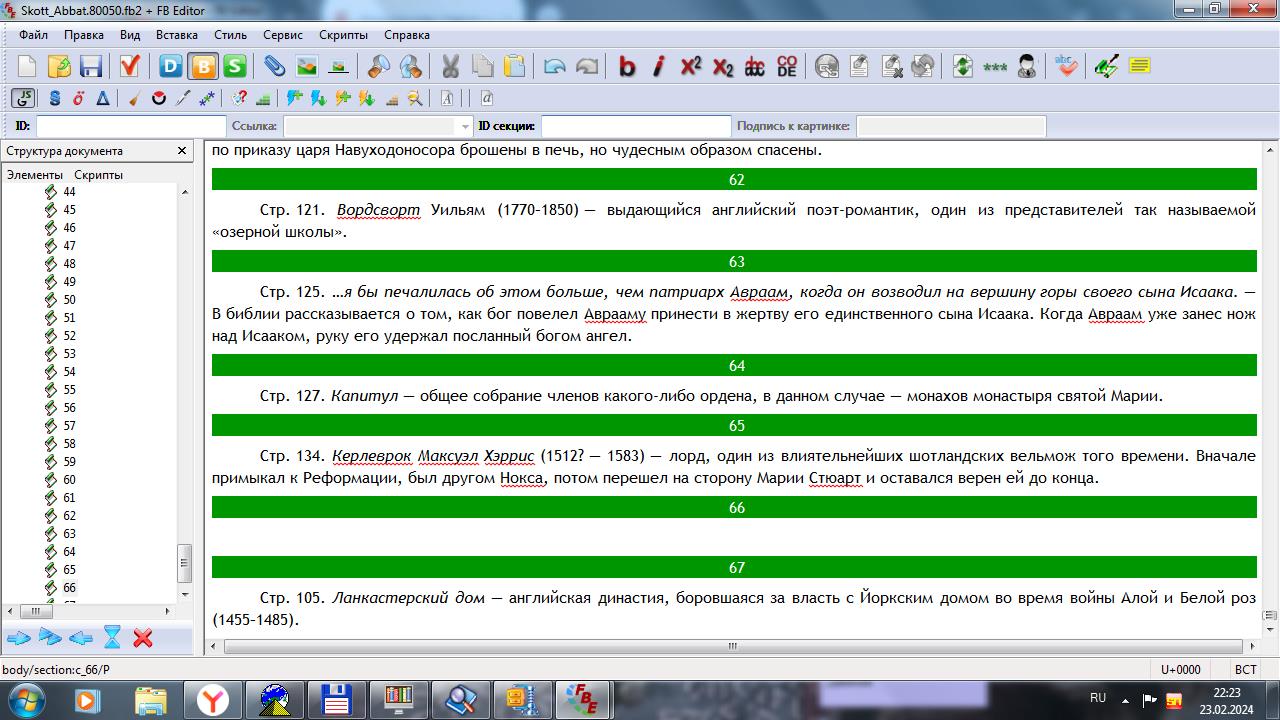This screenshot has width=1280, height=720.
Task: Open the Ссылка dropdown list
Action: 464,126
